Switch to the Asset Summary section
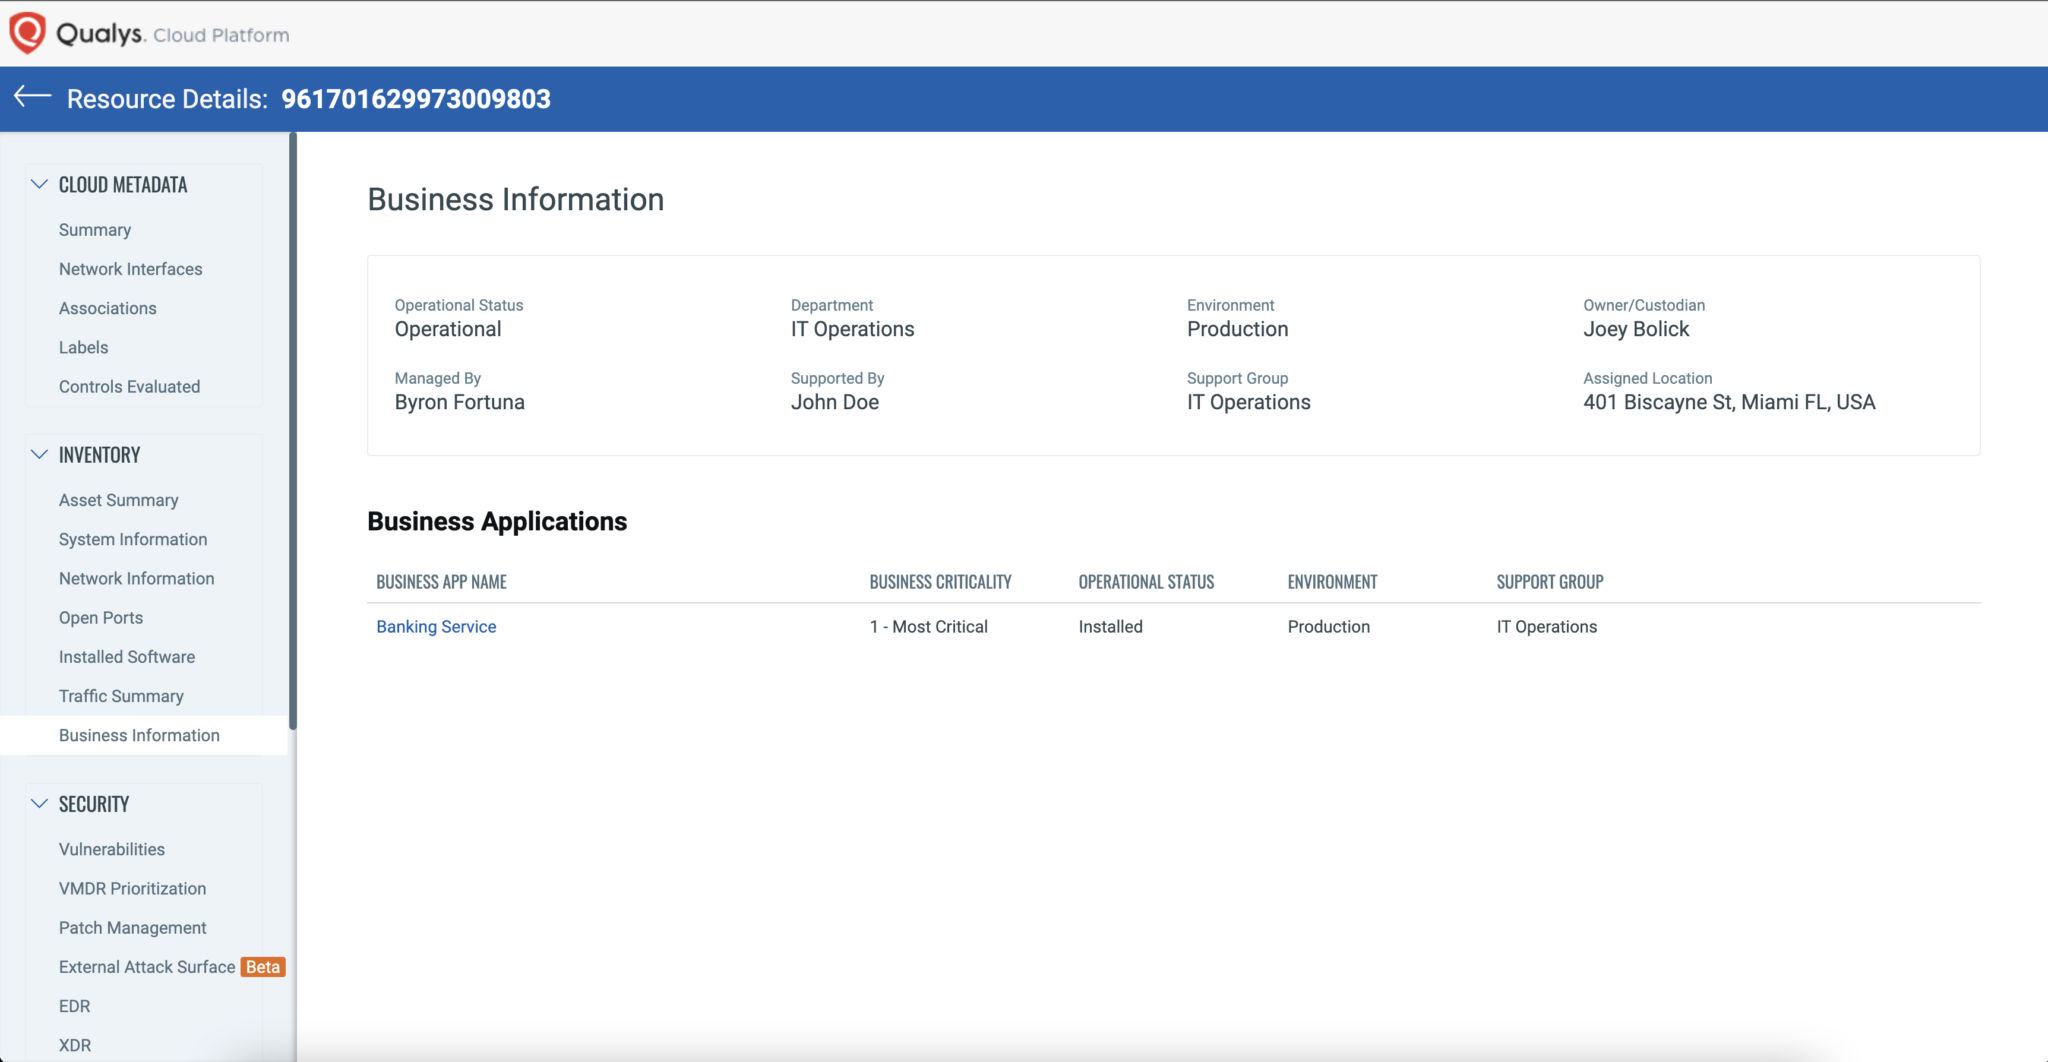 [x=118, y=499]
